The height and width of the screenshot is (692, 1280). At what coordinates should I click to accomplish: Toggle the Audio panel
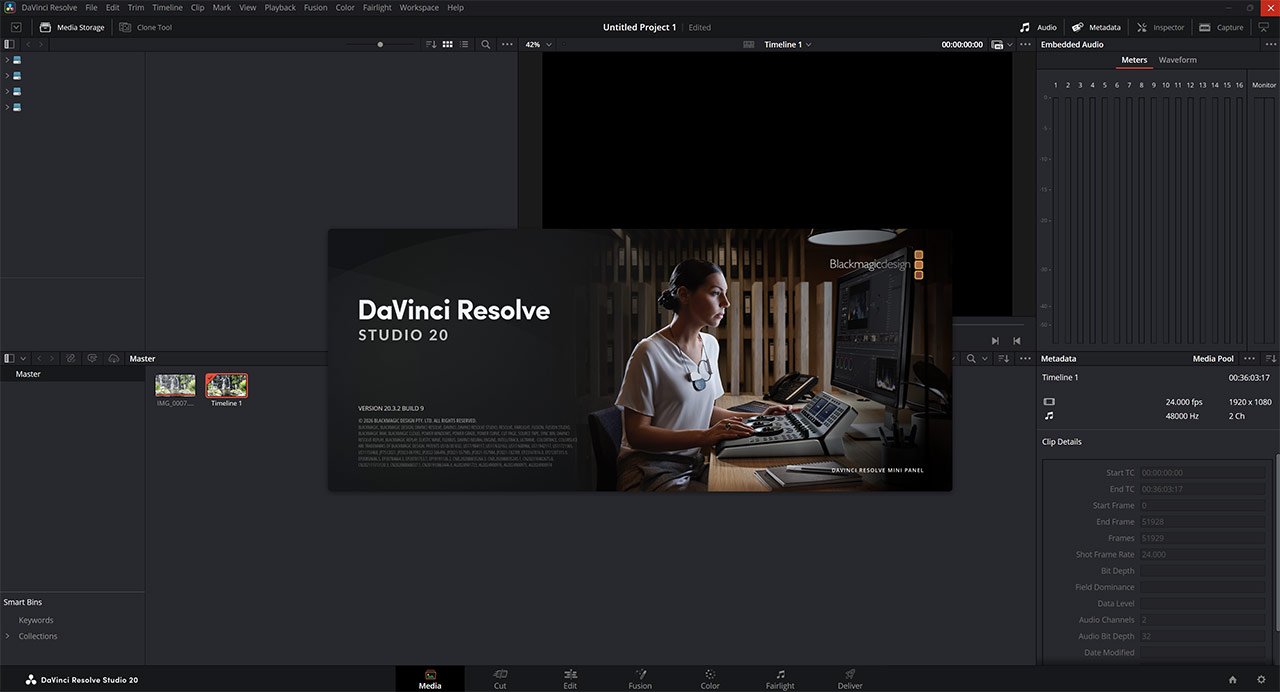1038,27
